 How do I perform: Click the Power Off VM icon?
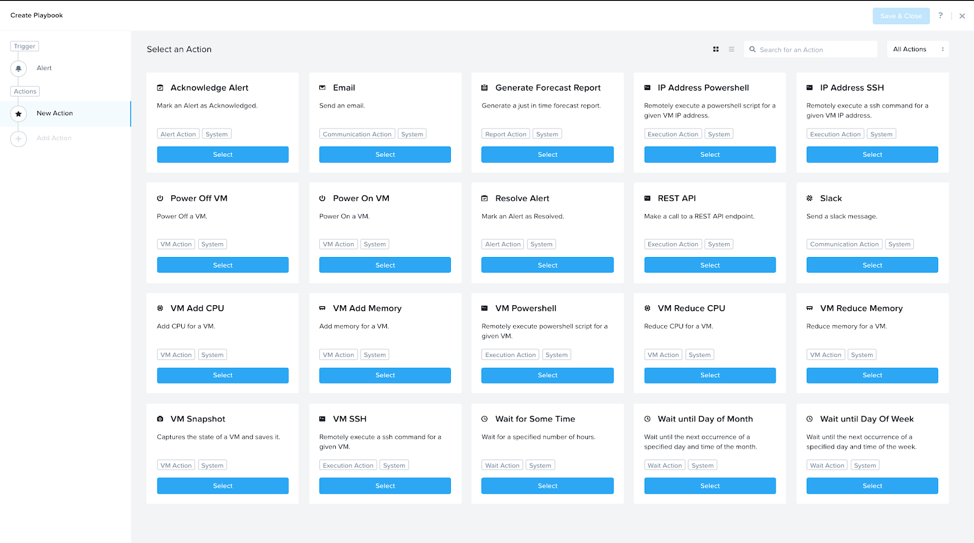[x=160, y=198]
